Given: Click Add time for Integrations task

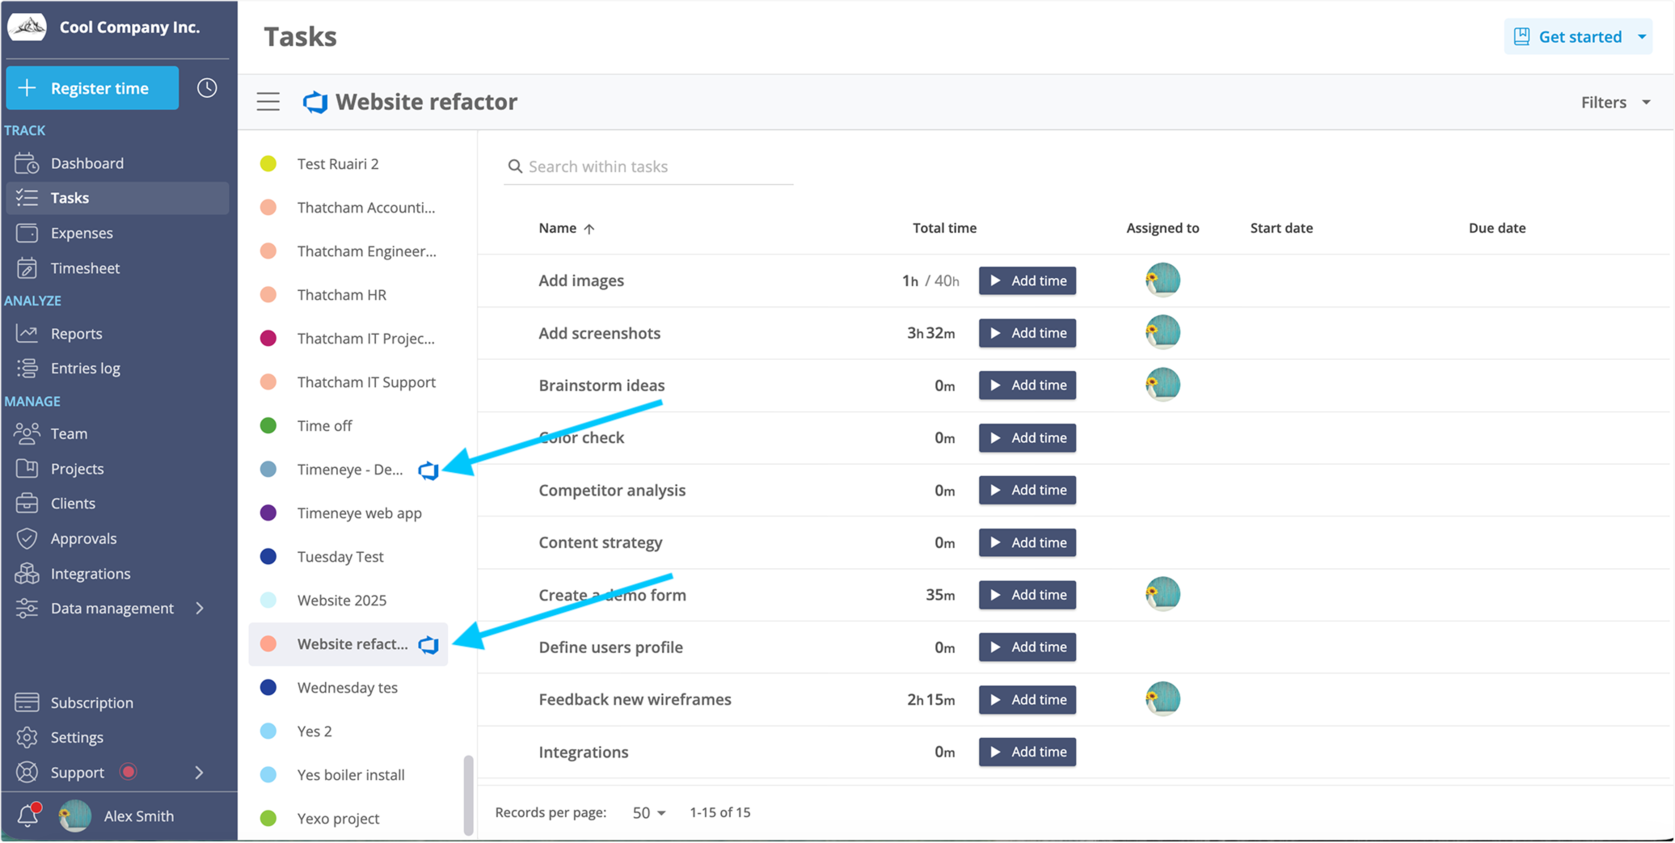Looking at the screenshot, I should click(1027, 752).
